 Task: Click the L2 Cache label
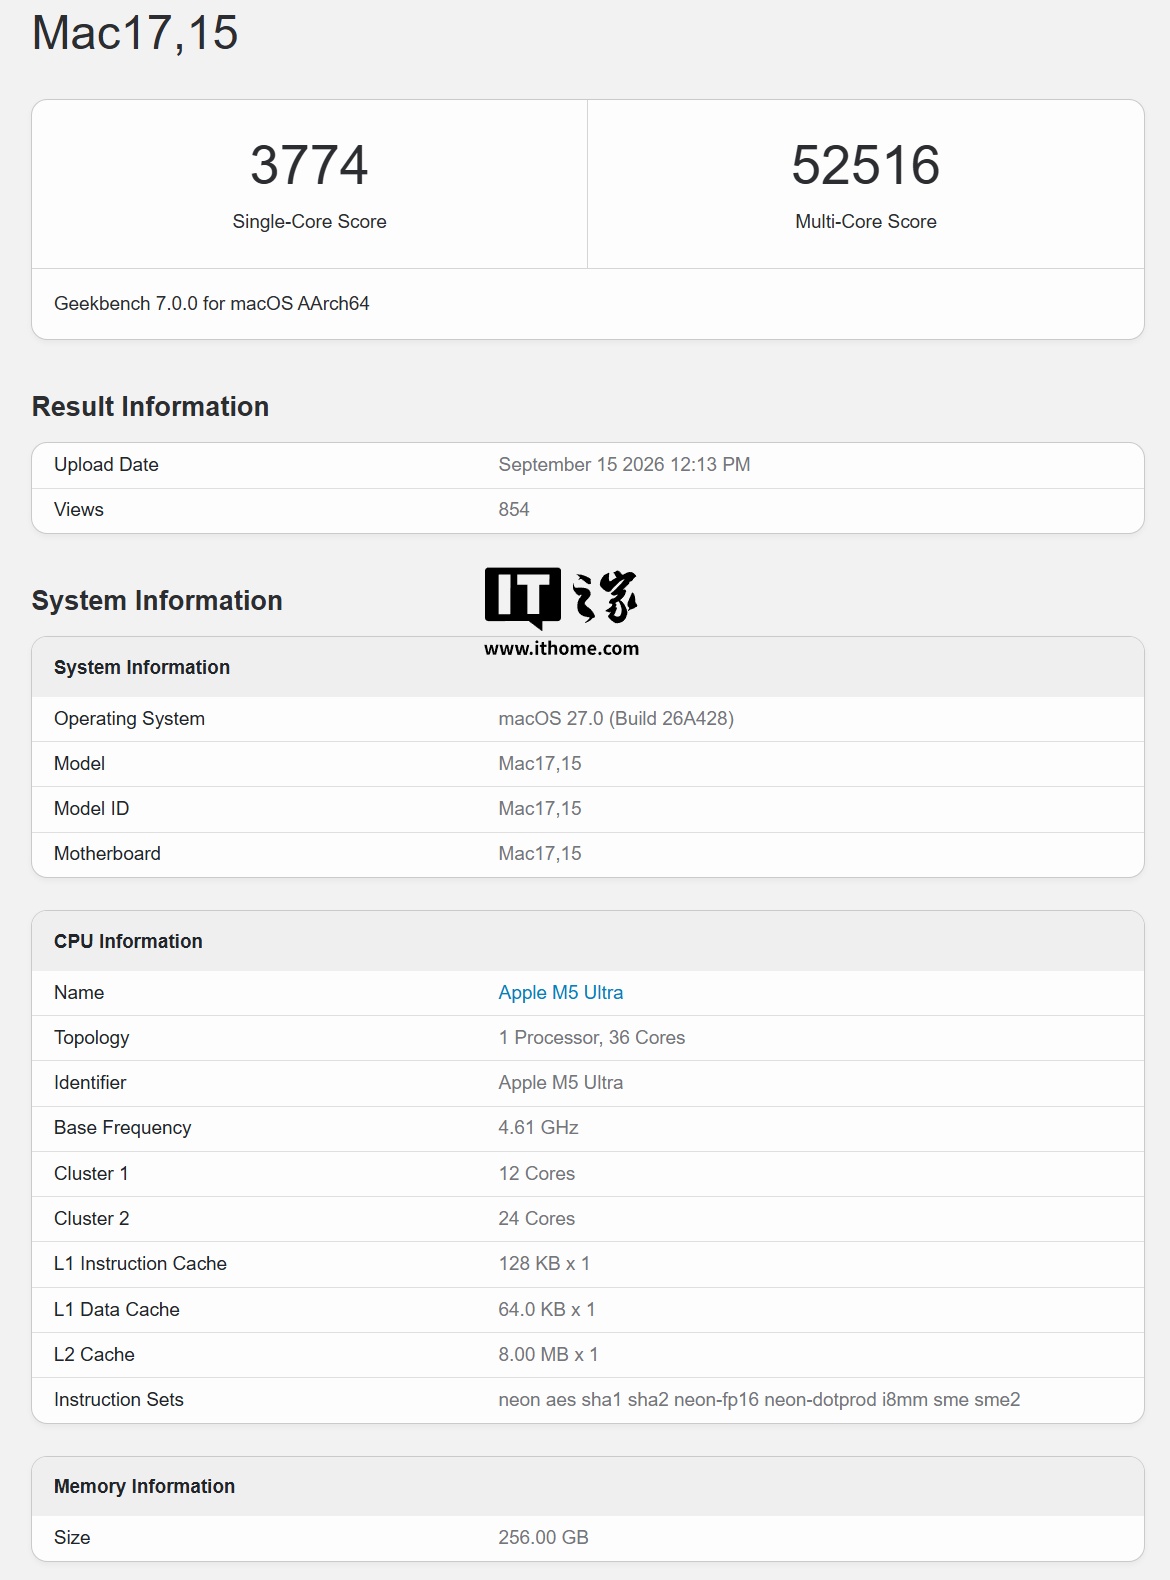[x=94, y=1354]
